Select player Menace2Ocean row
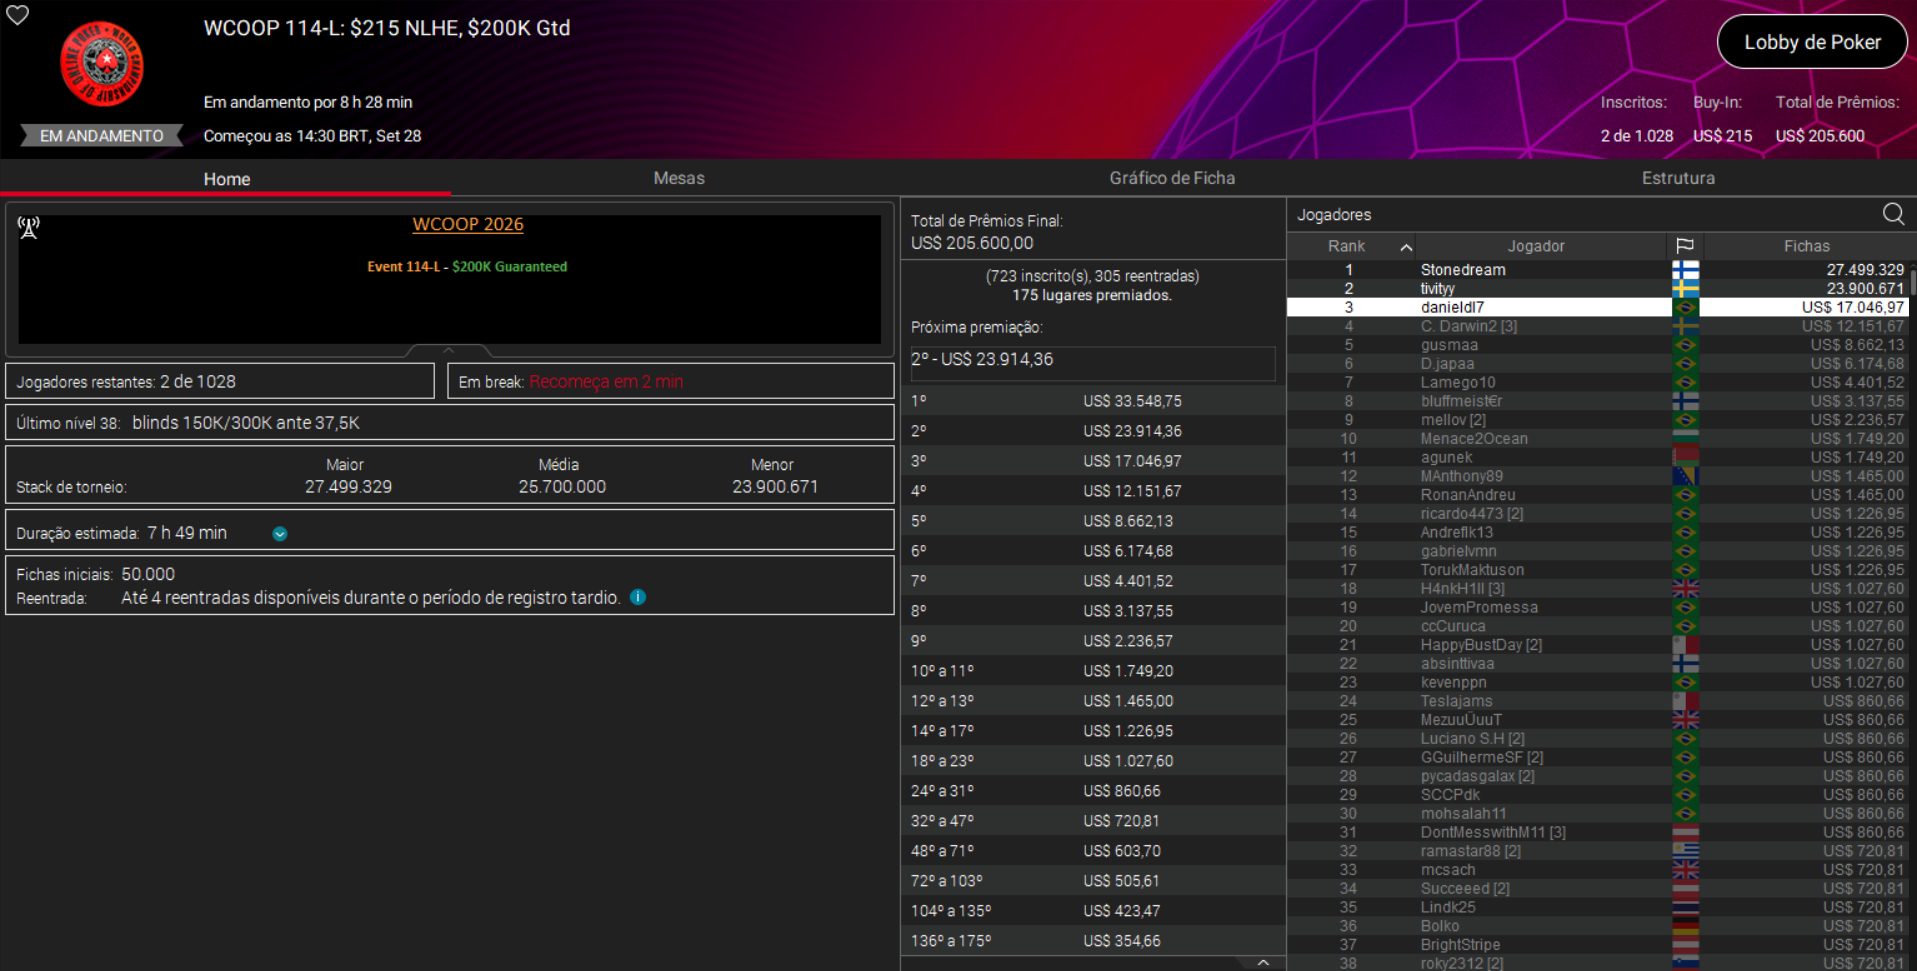1917x971 pixels. pos(1597,439)
